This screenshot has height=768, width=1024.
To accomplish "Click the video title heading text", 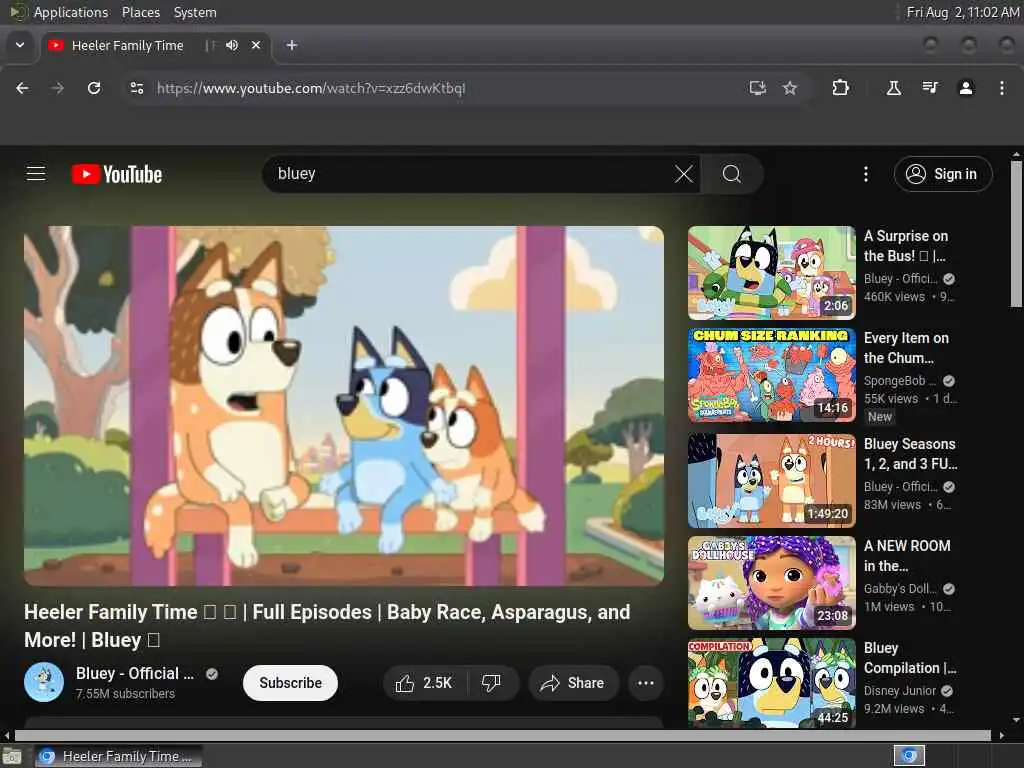I will [x=327, y=626].
